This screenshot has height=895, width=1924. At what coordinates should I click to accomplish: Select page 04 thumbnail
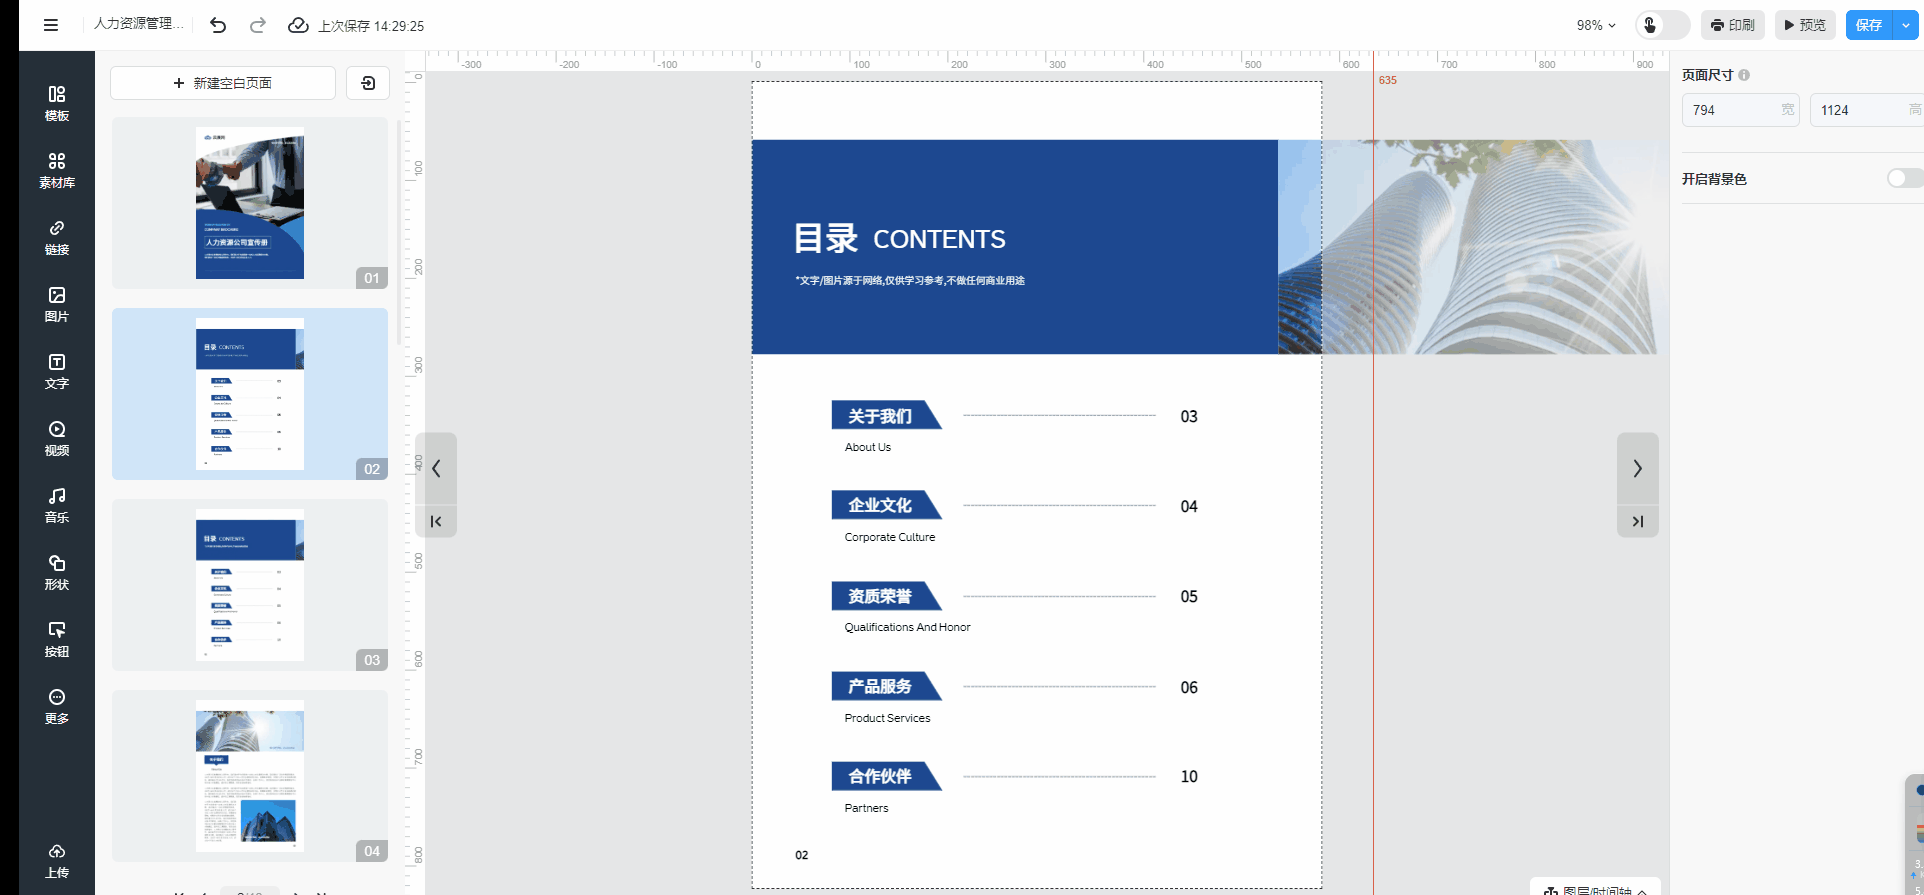point(250,775)
